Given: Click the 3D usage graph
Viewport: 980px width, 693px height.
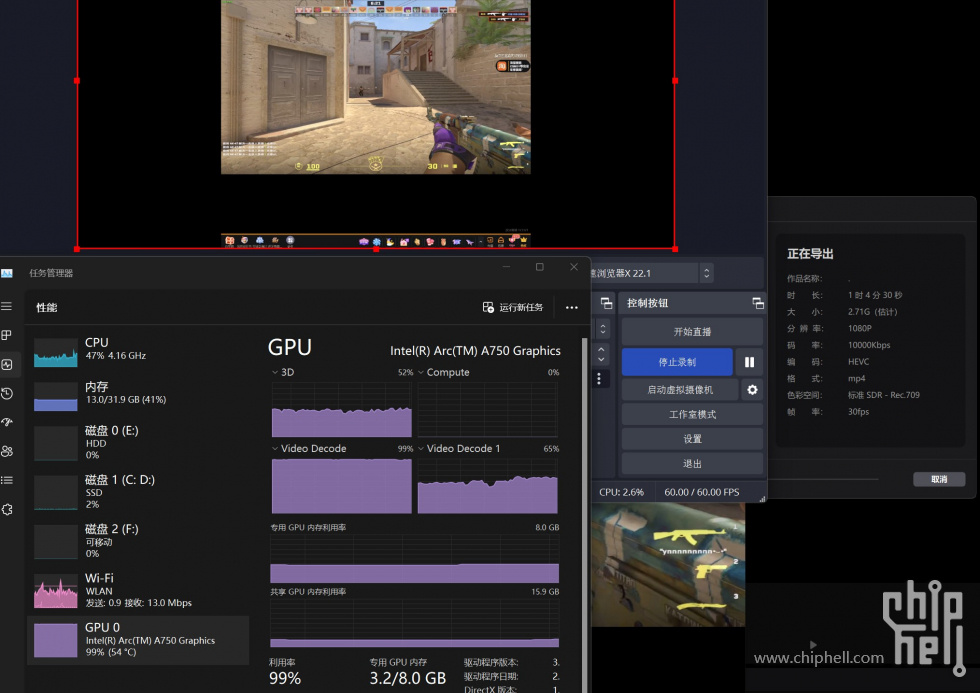Looking at the screenshot, I should 342,410.
